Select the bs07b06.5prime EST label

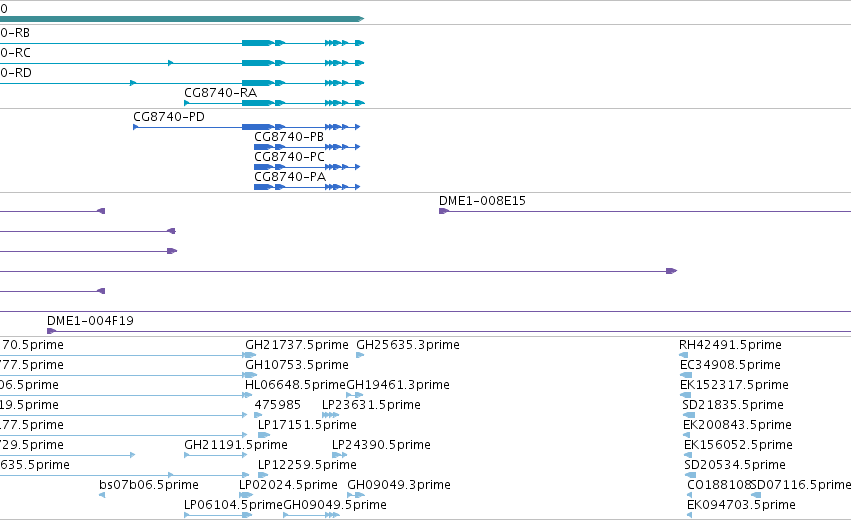coord(149,485)
